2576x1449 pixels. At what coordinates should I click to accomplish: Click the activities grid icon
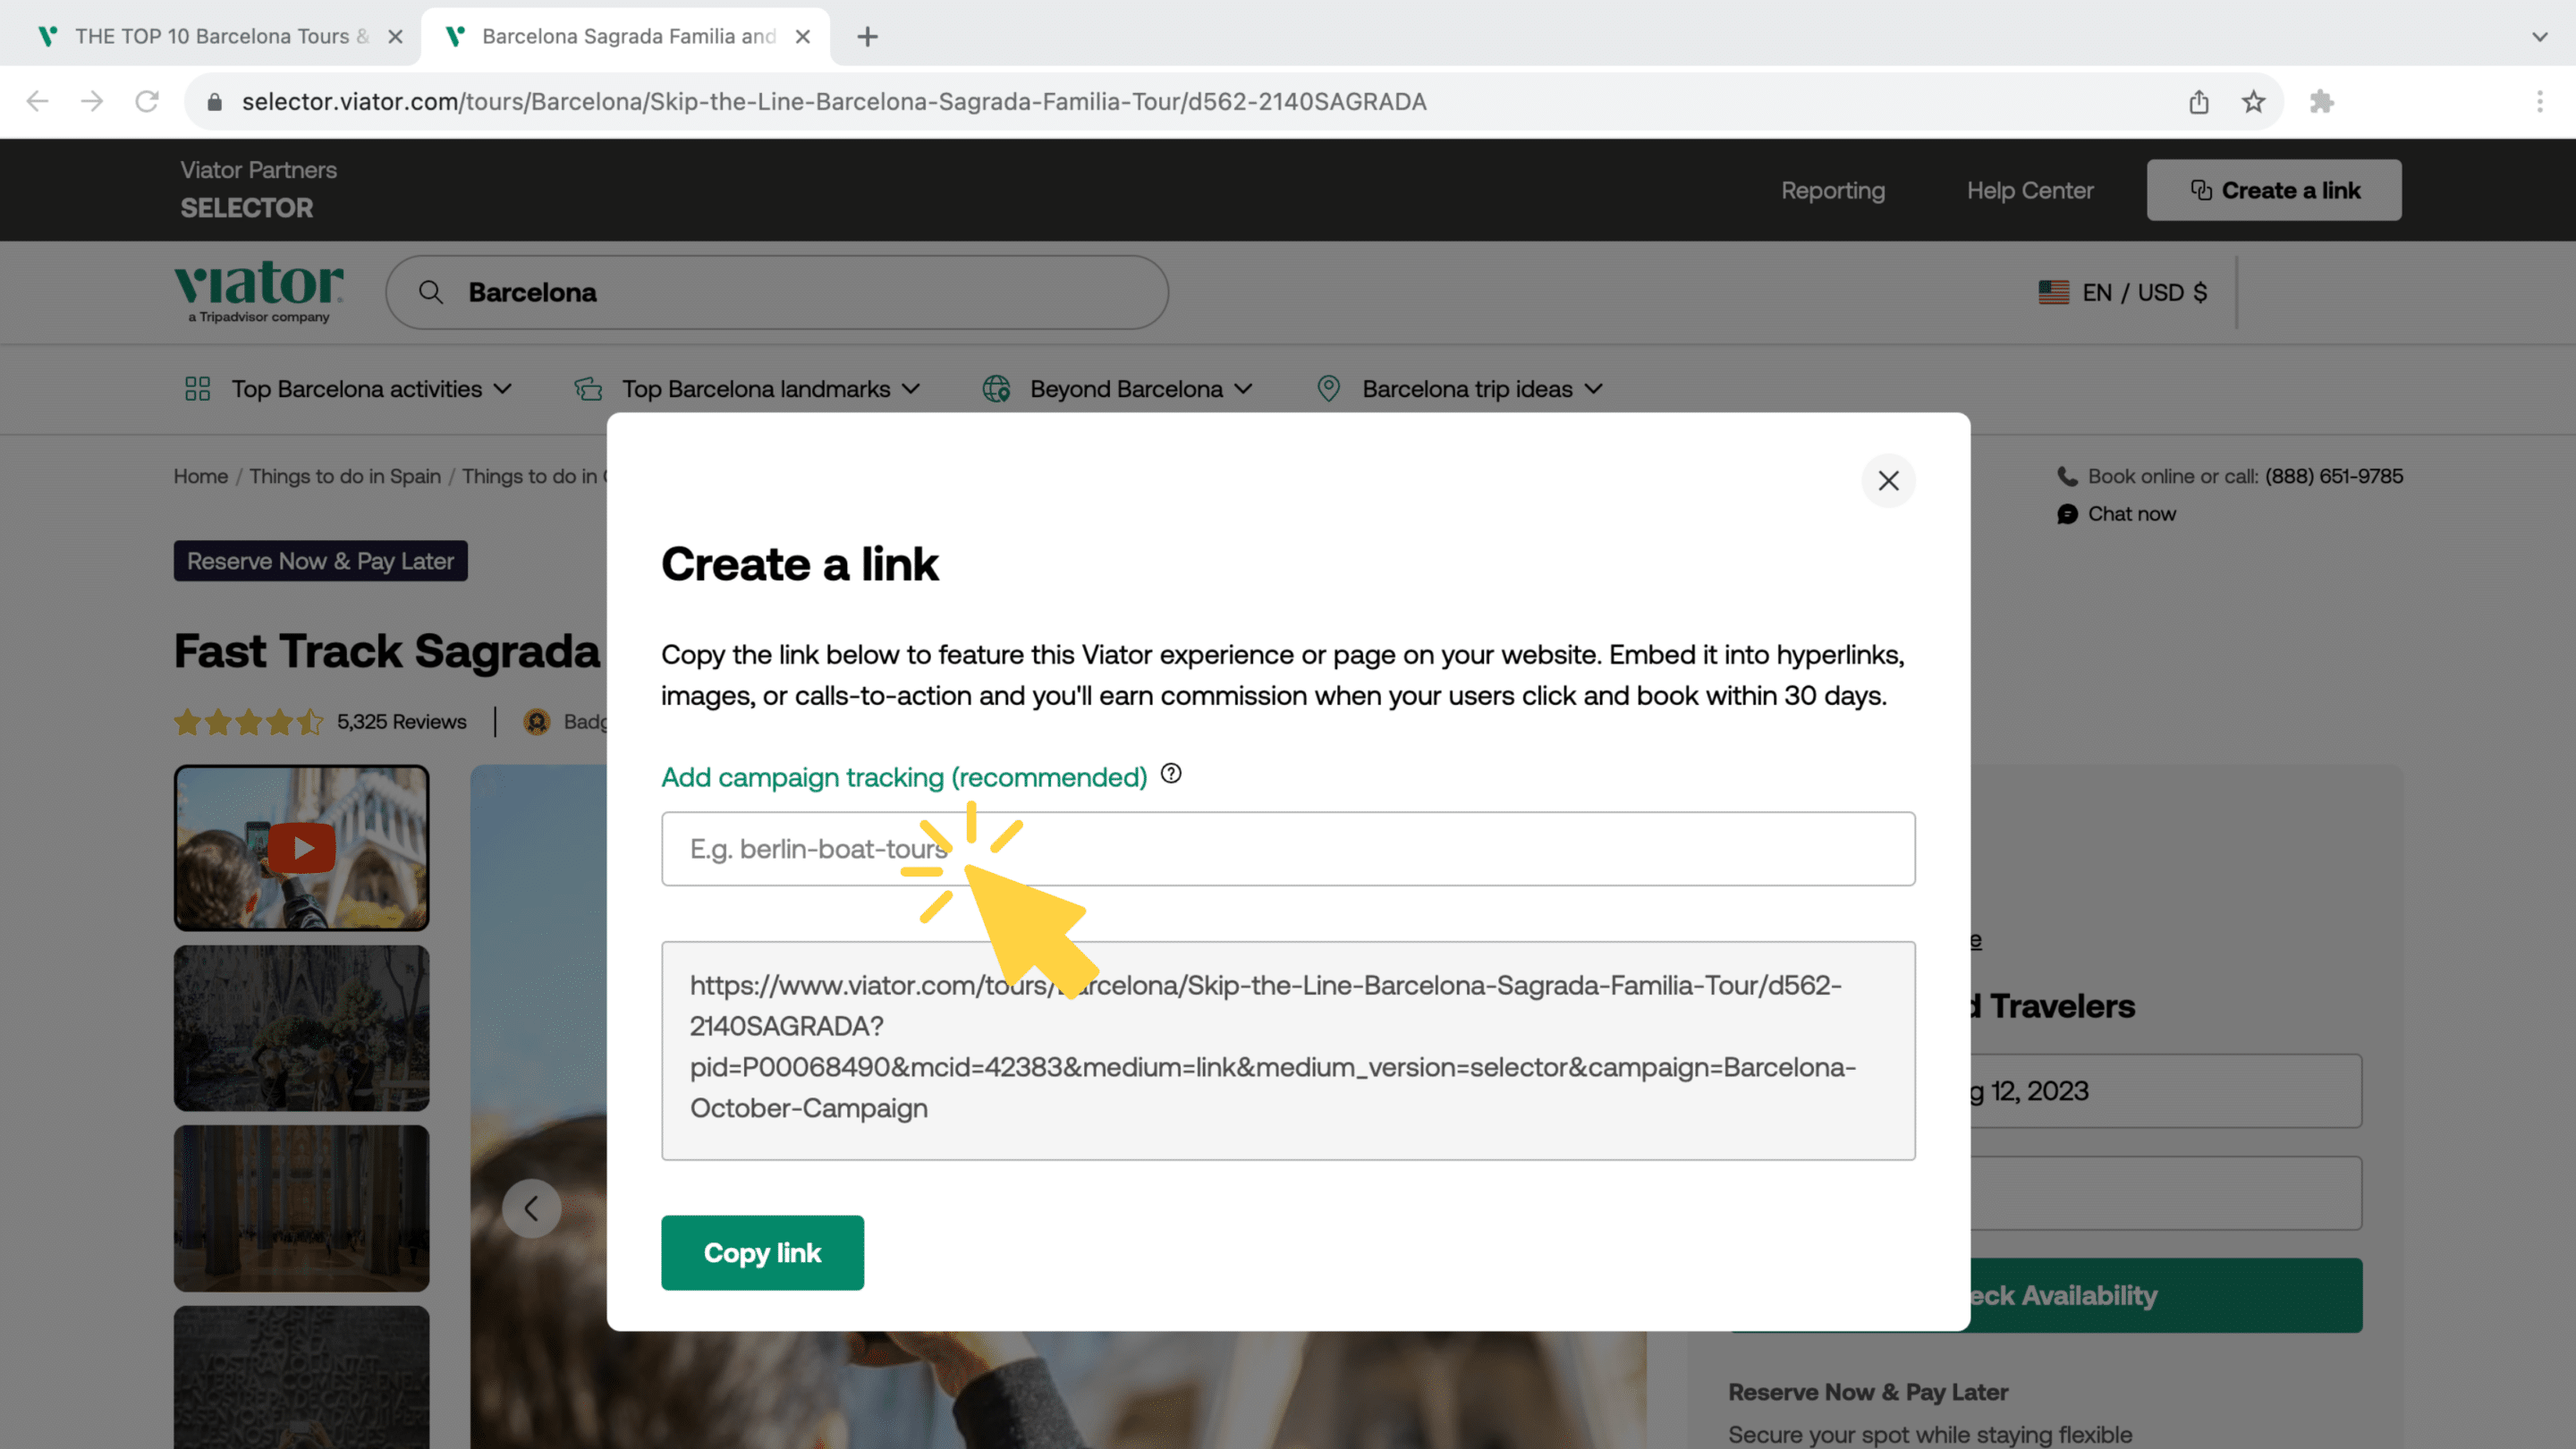tap(197, 389)
